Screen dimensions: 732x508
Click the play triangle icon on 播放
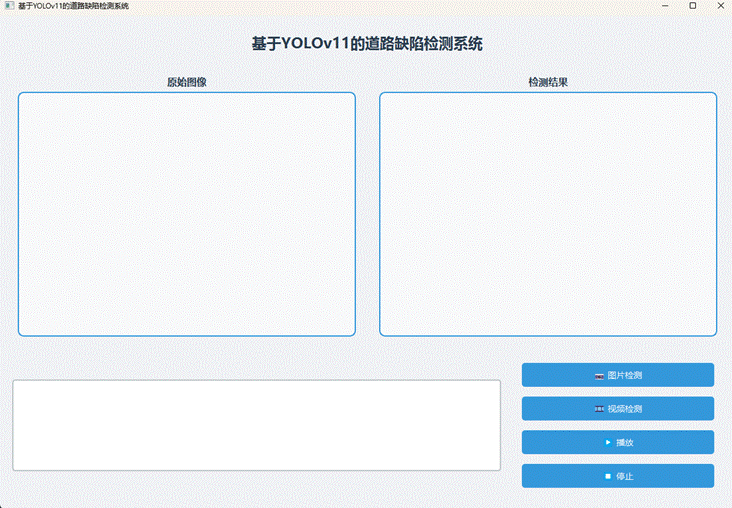[608, 442]
